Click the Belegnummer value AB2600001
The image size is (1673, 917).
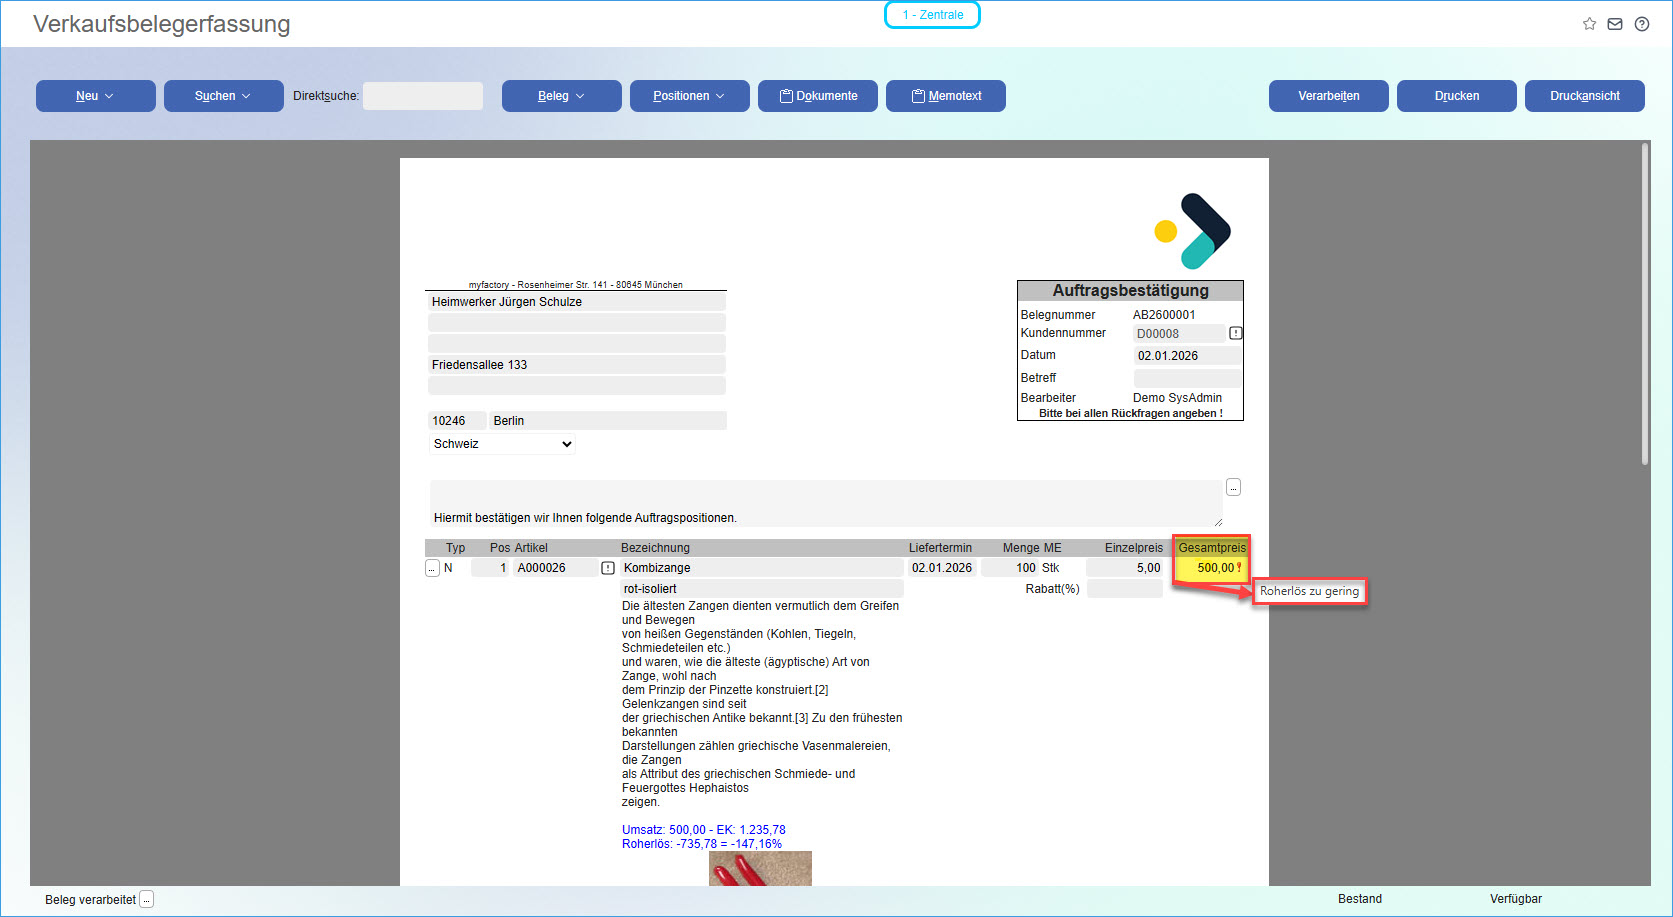1164,315
